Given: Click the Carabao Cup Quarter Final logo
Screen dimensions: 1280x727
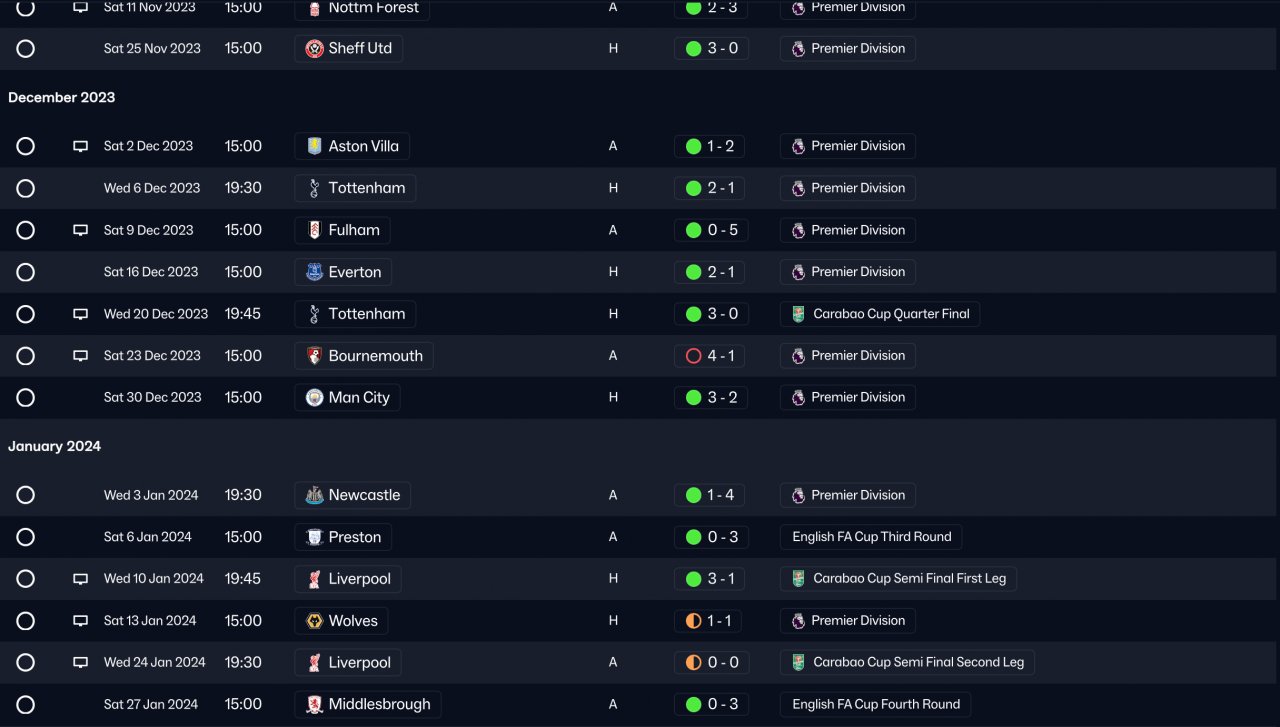Looking at the screenshot, I should [x=798, y=314].
